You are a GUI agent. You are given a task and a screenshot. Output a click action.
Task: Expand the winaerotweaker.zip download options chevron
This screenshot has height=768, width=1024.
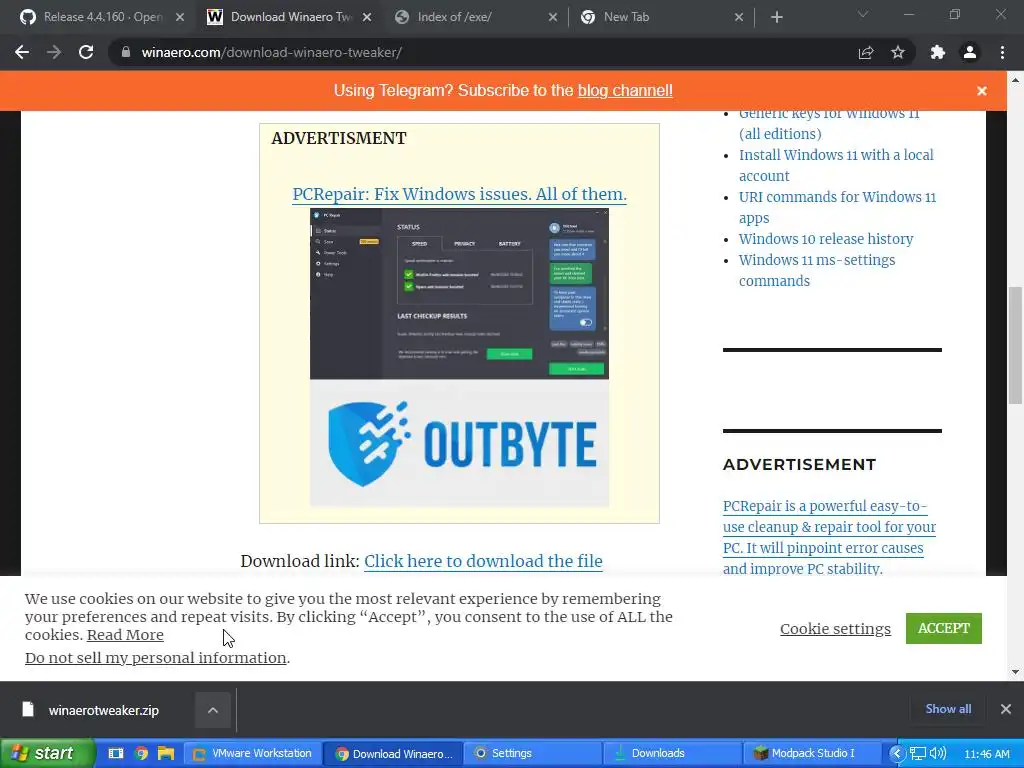coord(213,710)
